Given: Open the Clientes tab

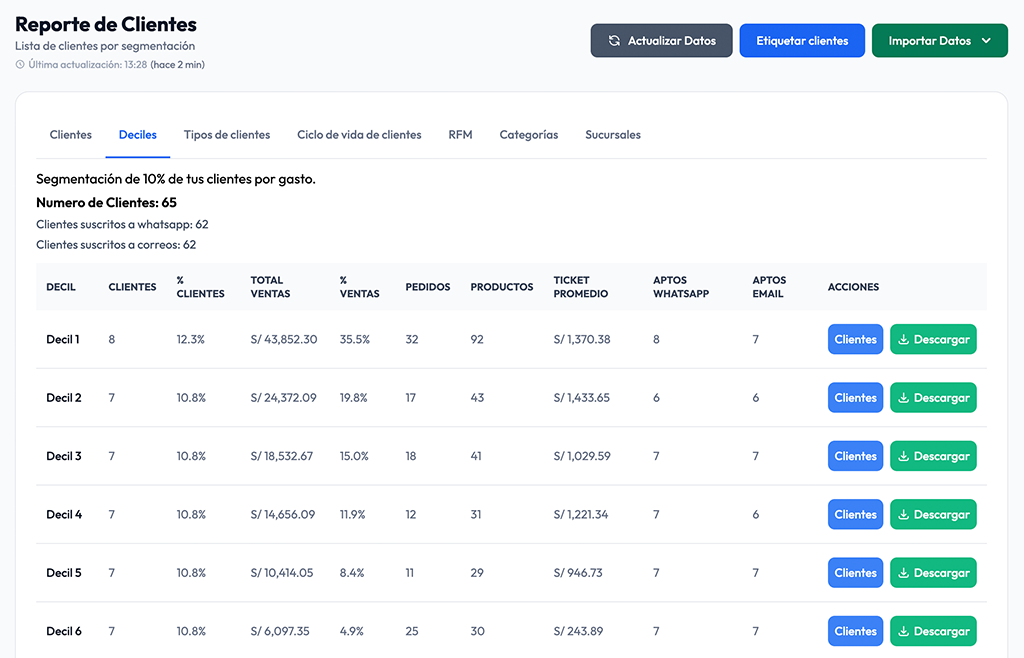Looking at the screenshot, I should coord(71,135).
